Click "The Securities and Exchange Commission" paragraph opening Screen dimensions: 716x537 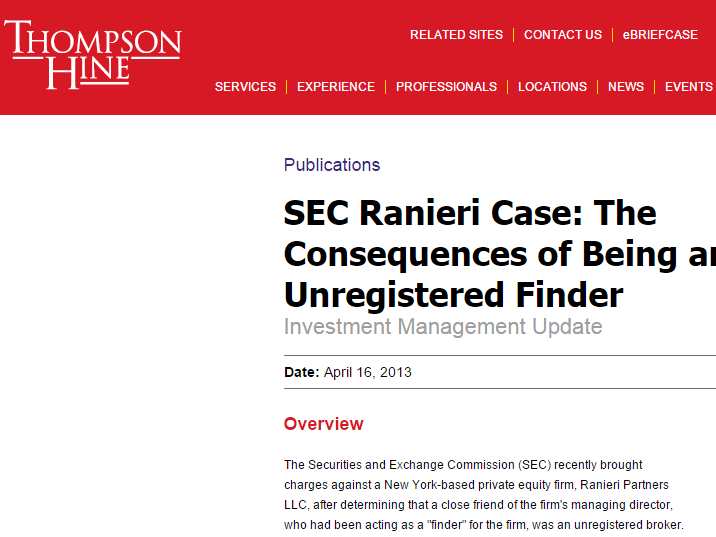(x=400, y=465)
